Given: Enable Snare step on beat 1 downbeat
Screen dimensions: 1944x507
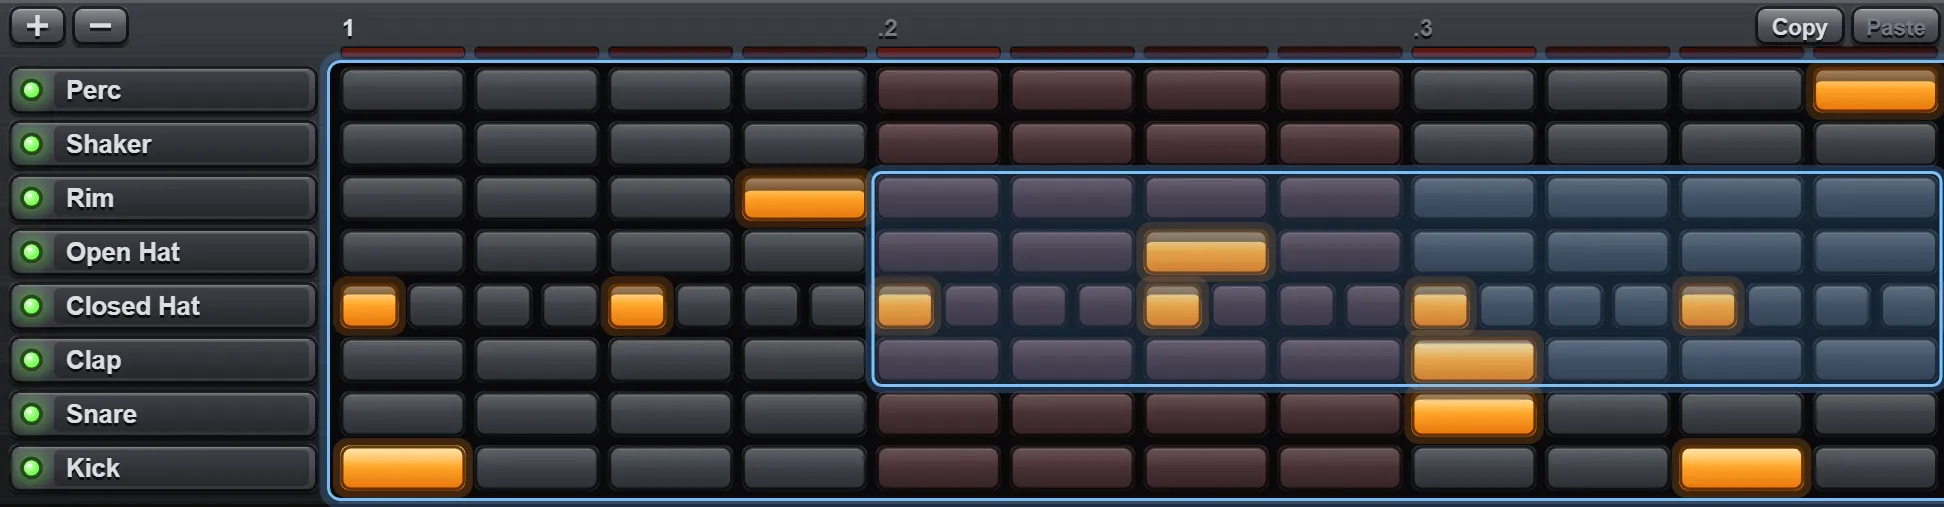Looking at the screenshot, I should (x=402, y=414).
